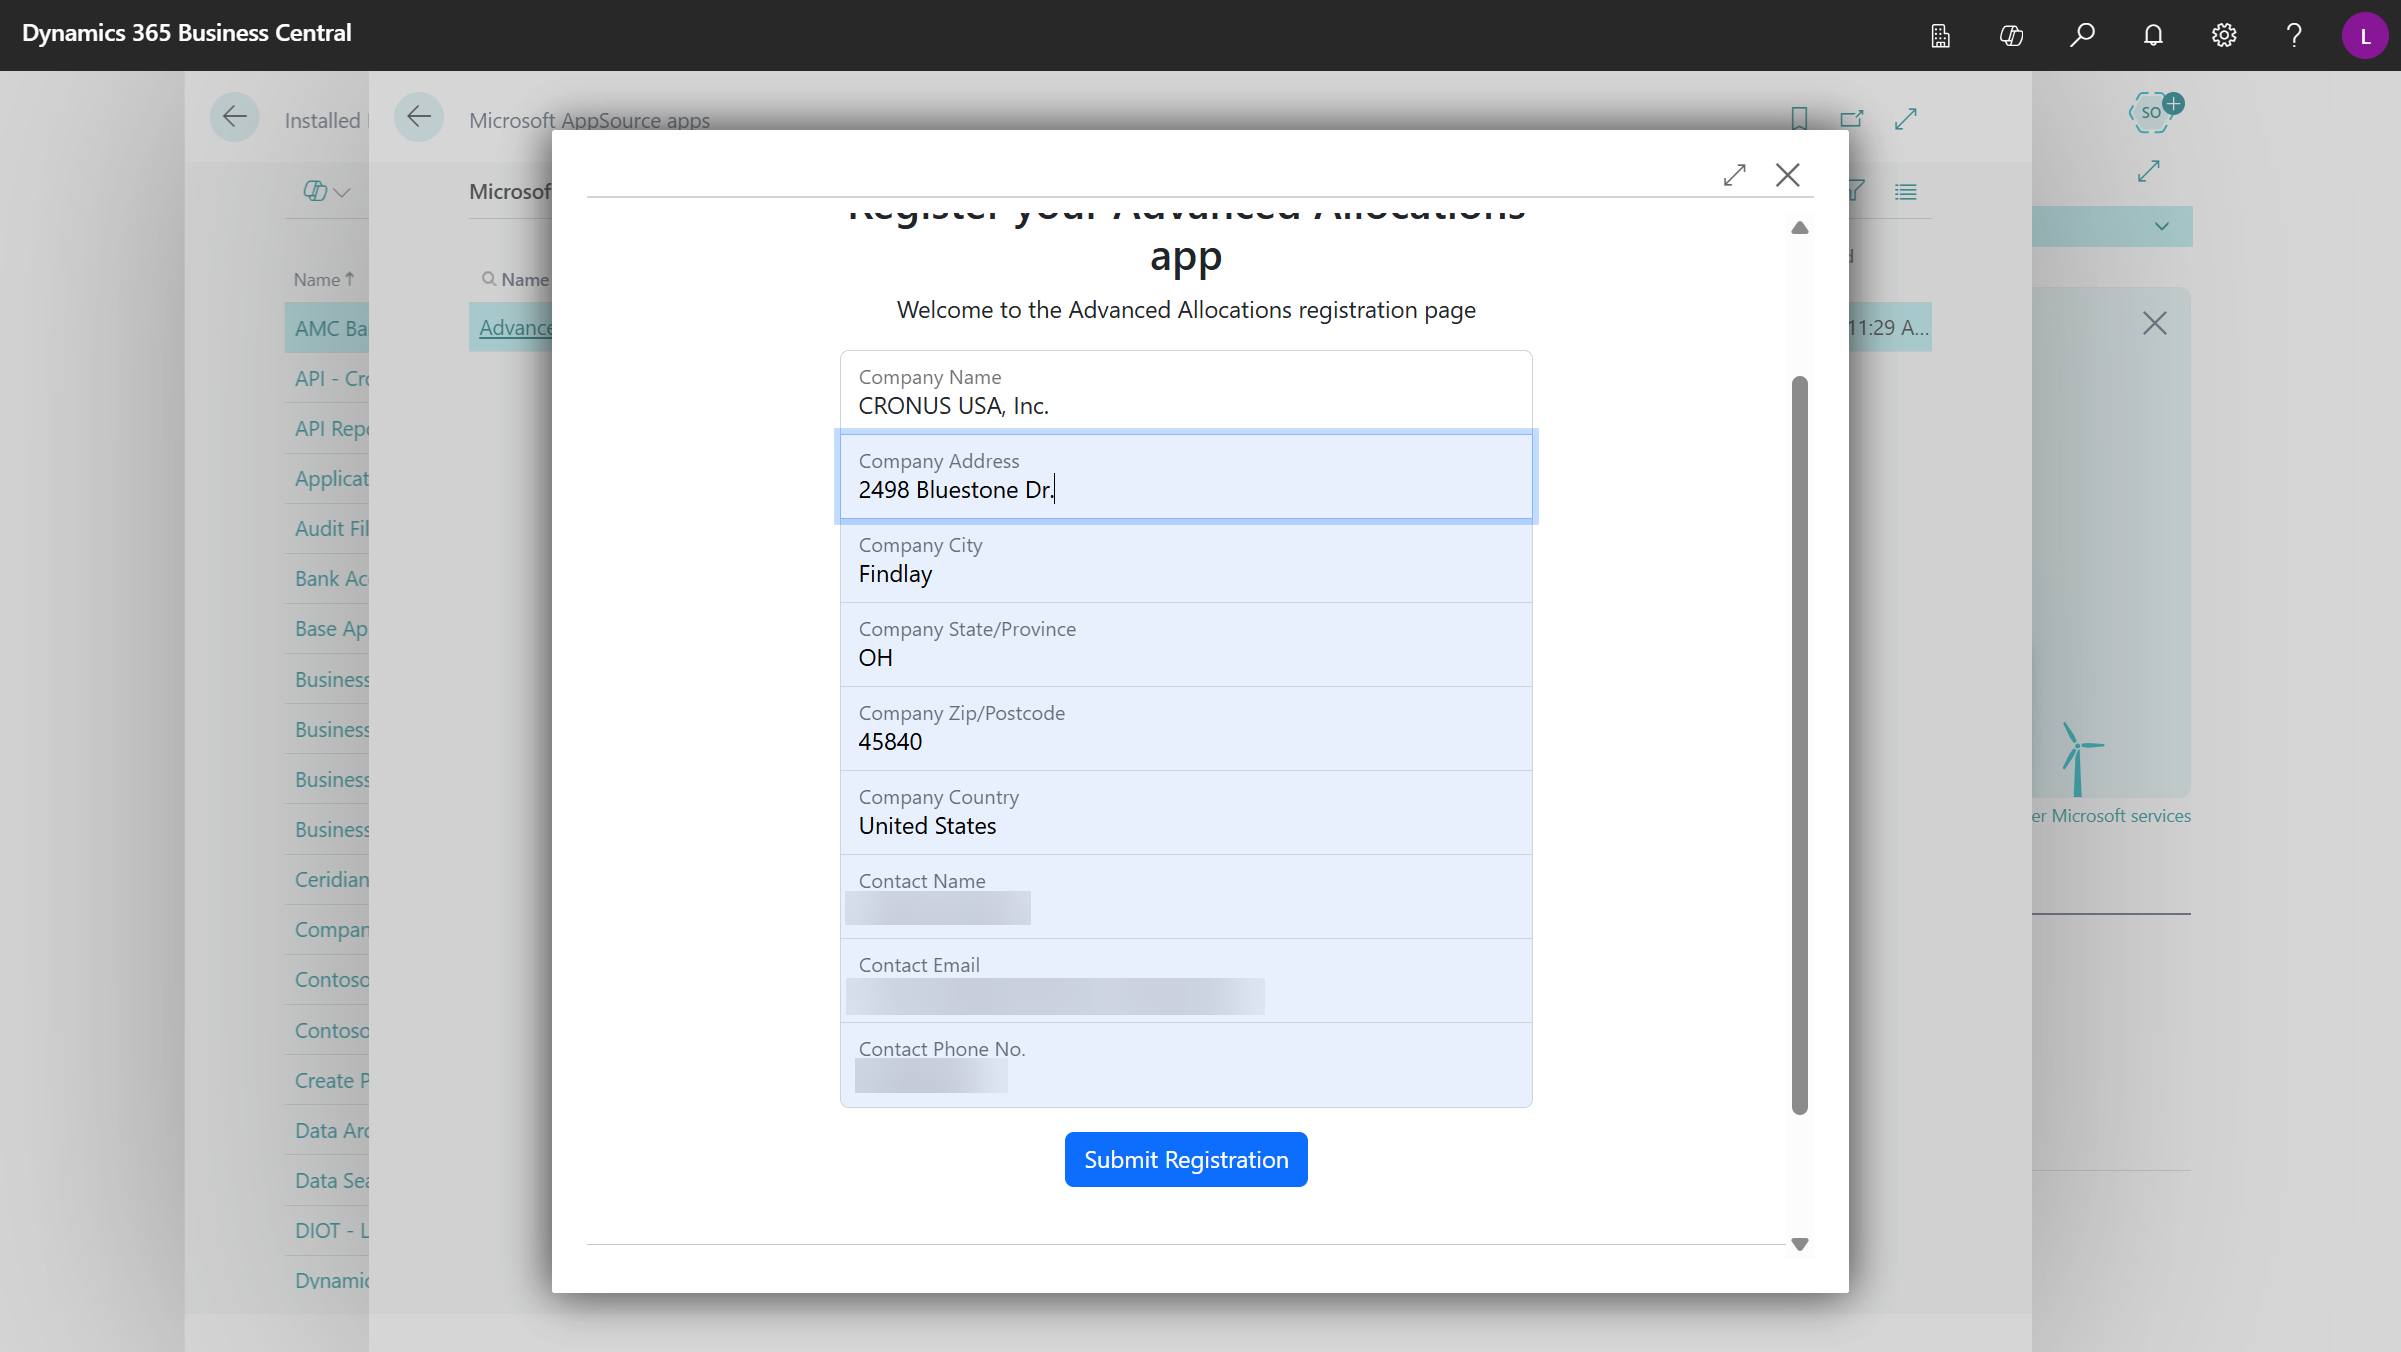Open the account menu for user L

point(2365,35)
